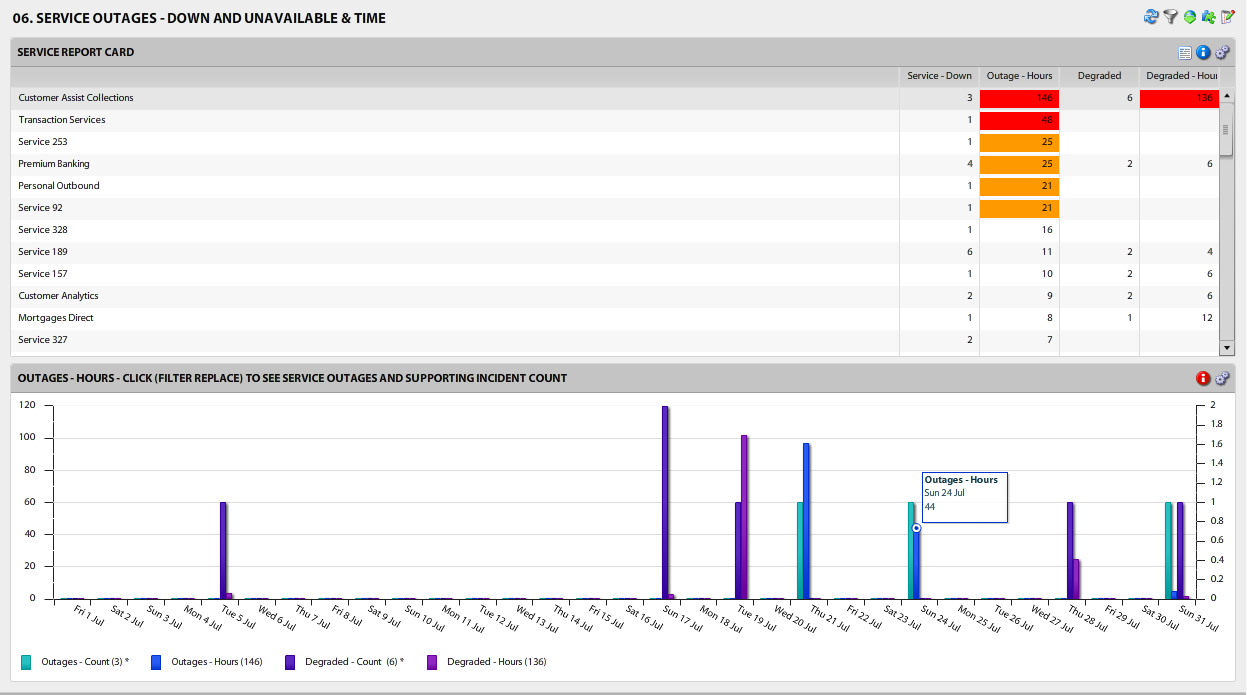This screenshot has width=1247, height=695.
Task: Sort by the Outage - Hours column header
Action: (1019, 75)
